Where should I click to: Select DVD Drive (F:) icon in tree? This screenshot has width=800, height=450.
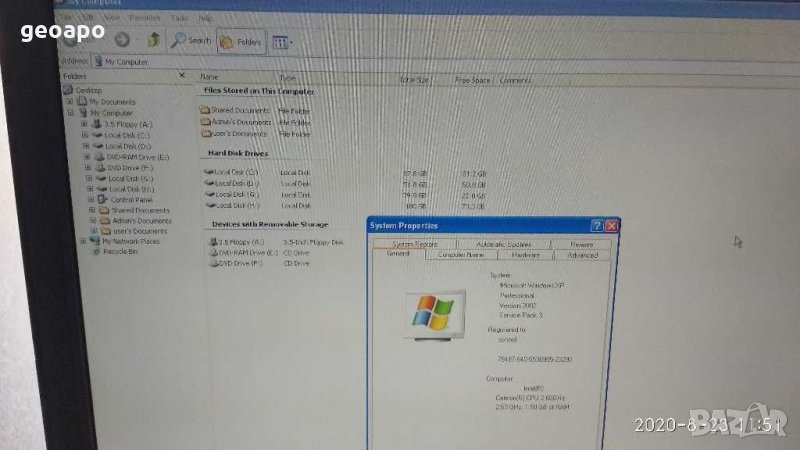(x=100, y=167)
